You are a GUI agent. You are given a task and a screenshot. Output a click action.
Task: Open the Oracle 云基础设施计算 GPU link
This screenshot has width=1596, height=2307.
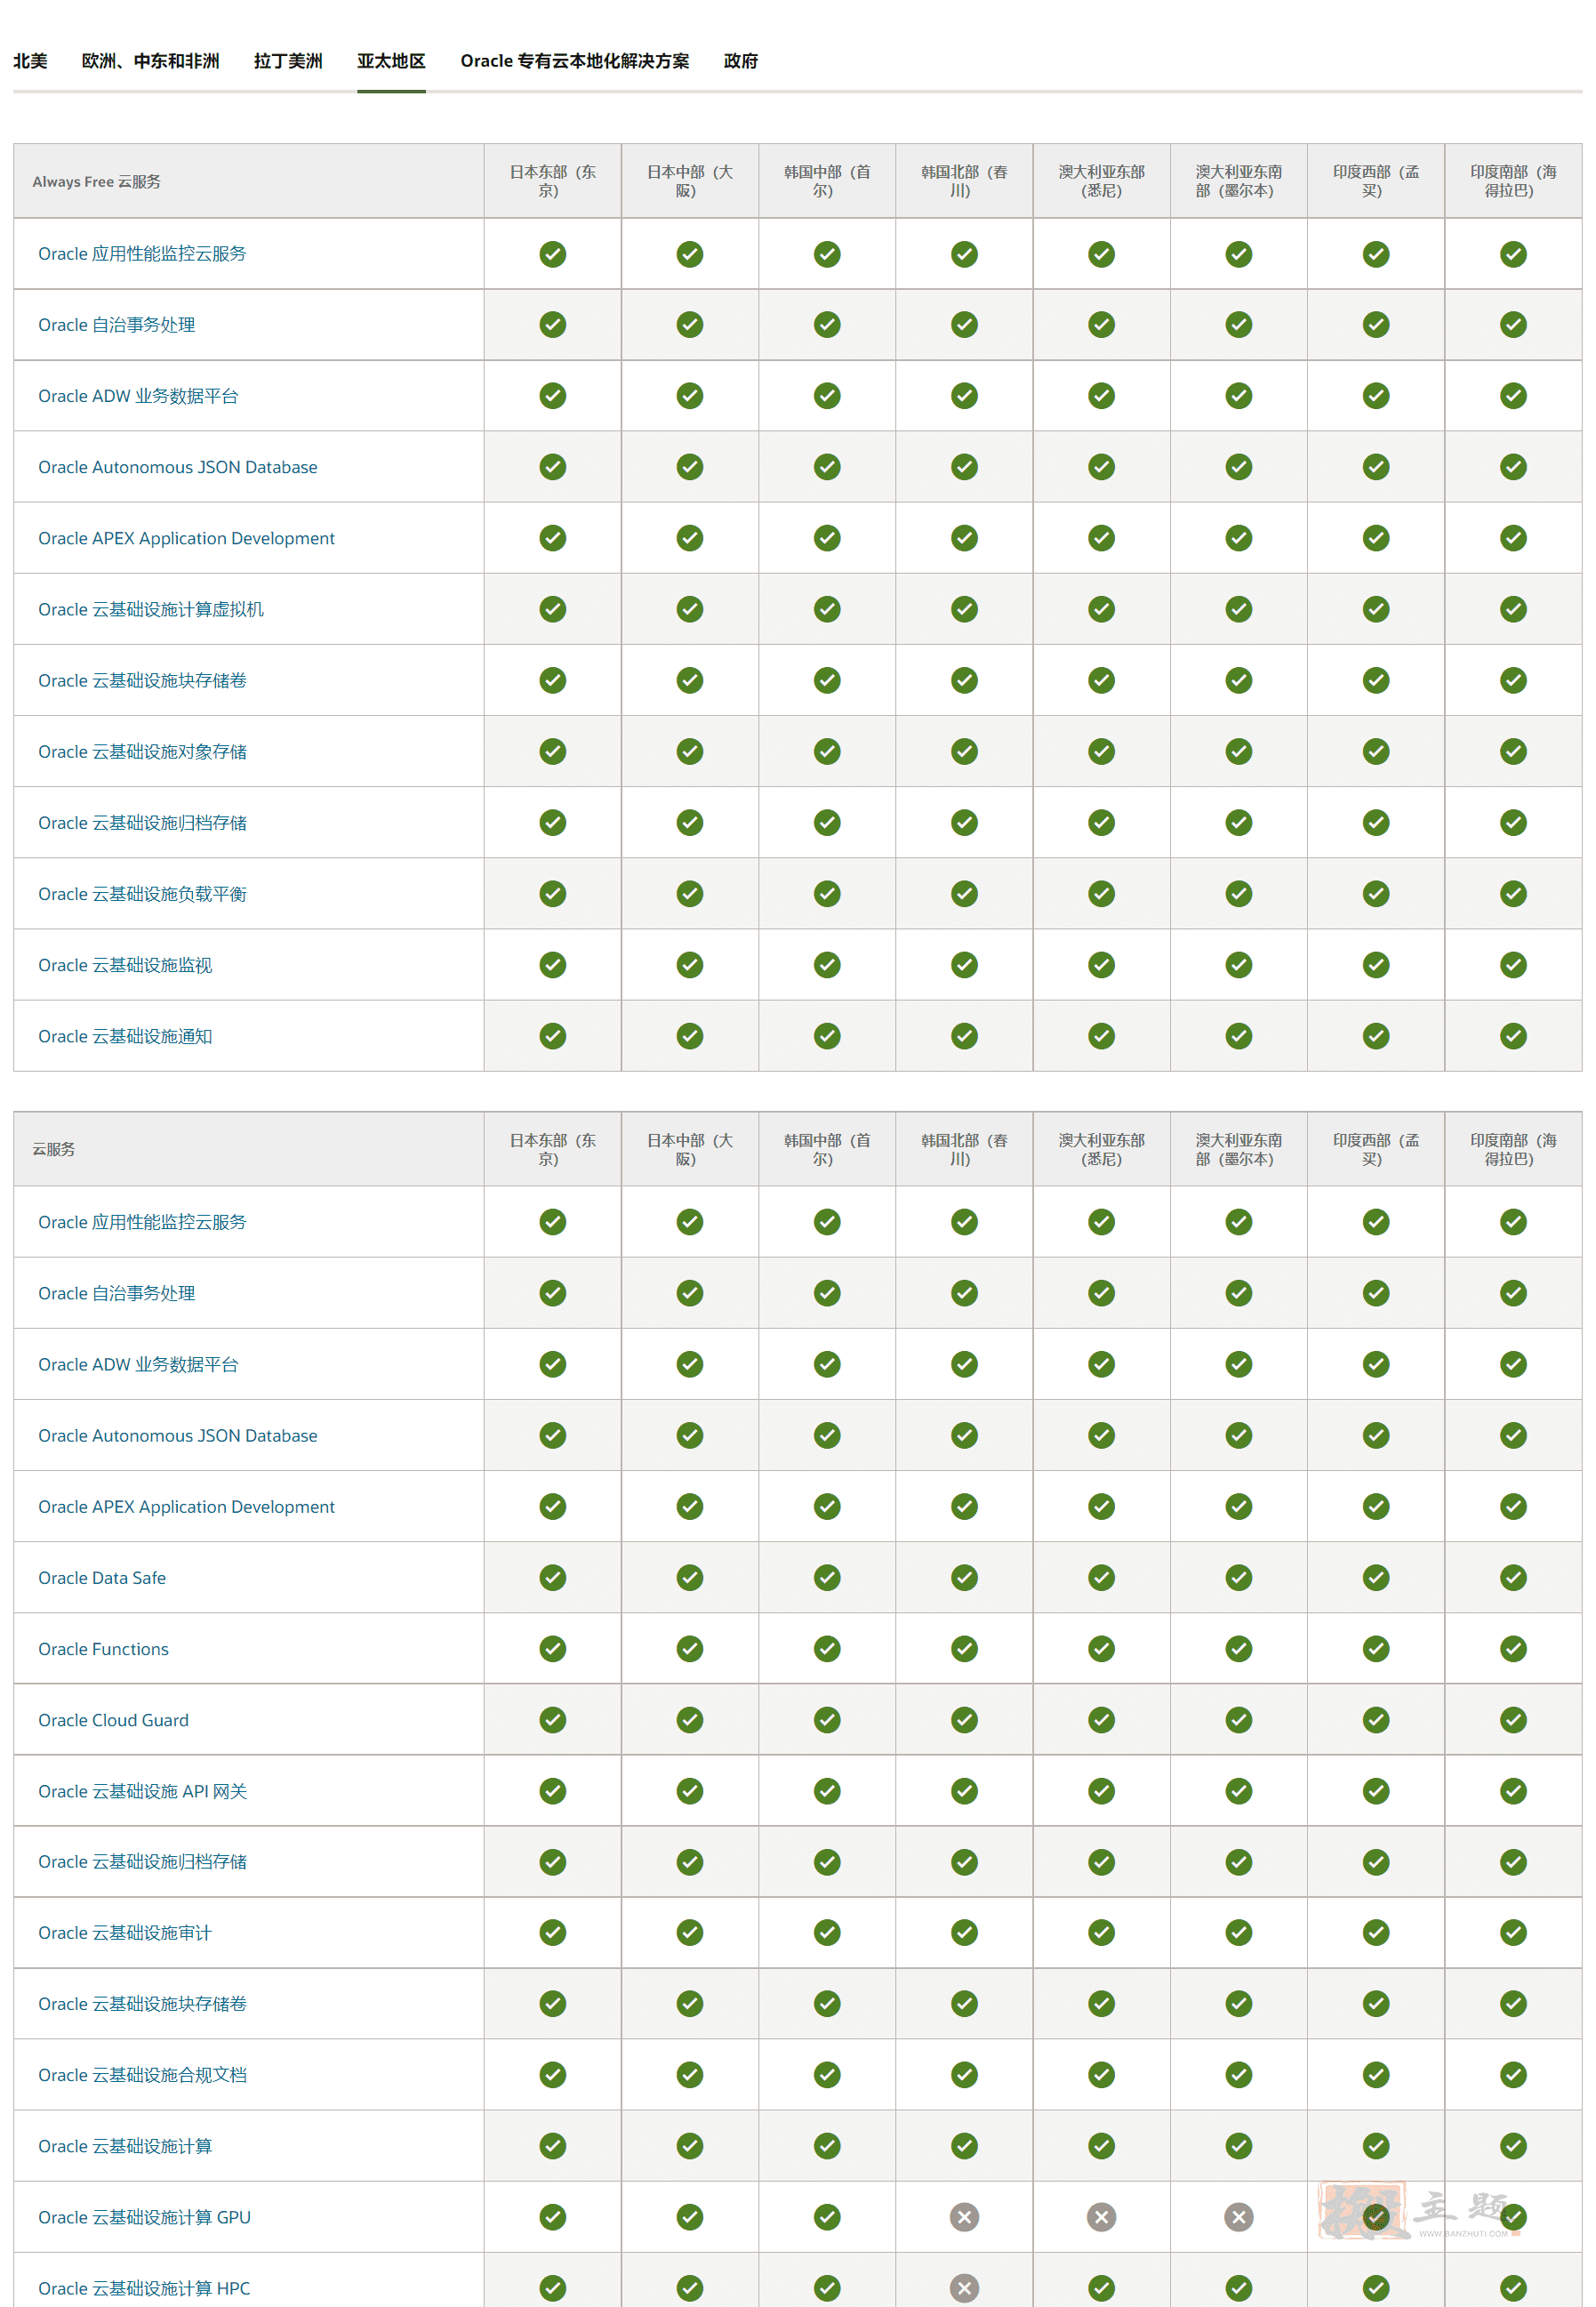point(144,2217)
